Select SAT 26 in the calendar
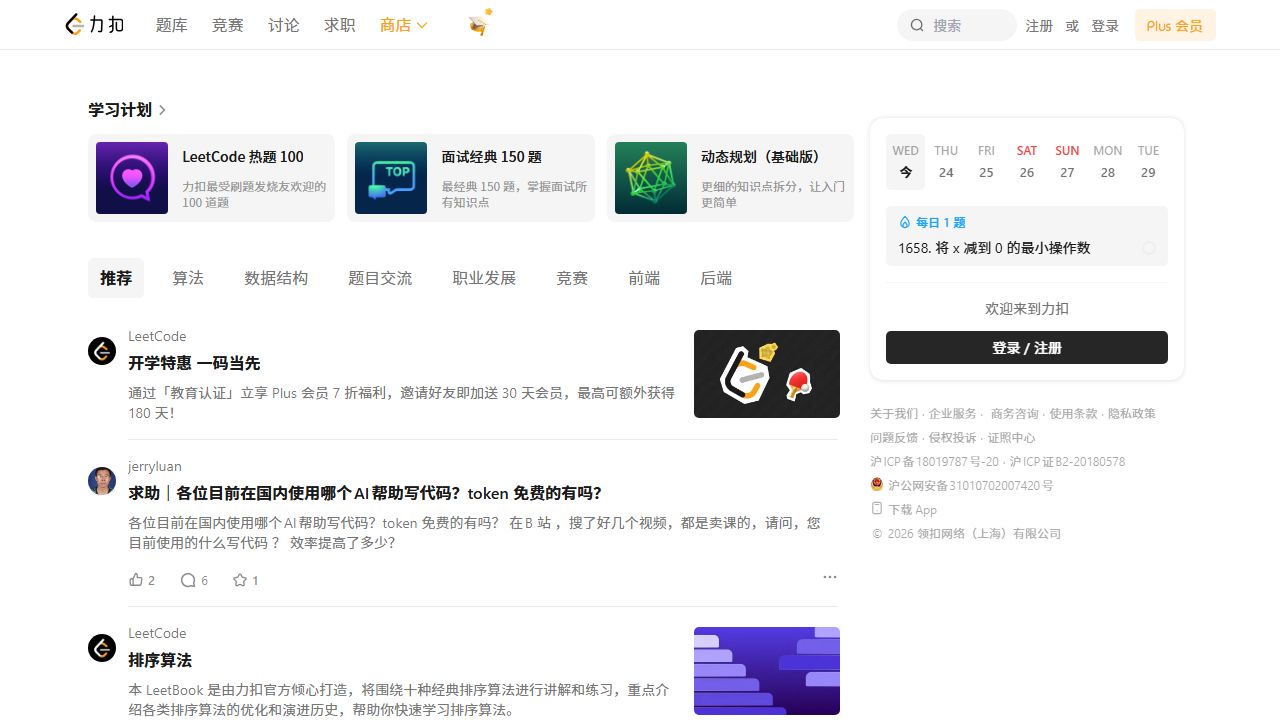Screen dimensions: 1280x720 tap(1027, 161)
